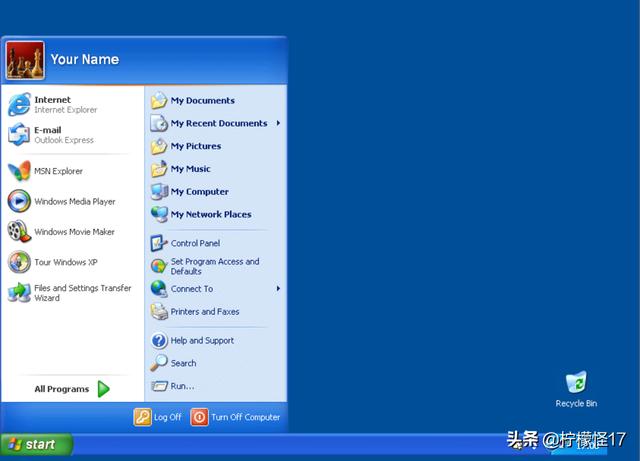
Task: Click the Start button on taskbar
Action: 37,444
